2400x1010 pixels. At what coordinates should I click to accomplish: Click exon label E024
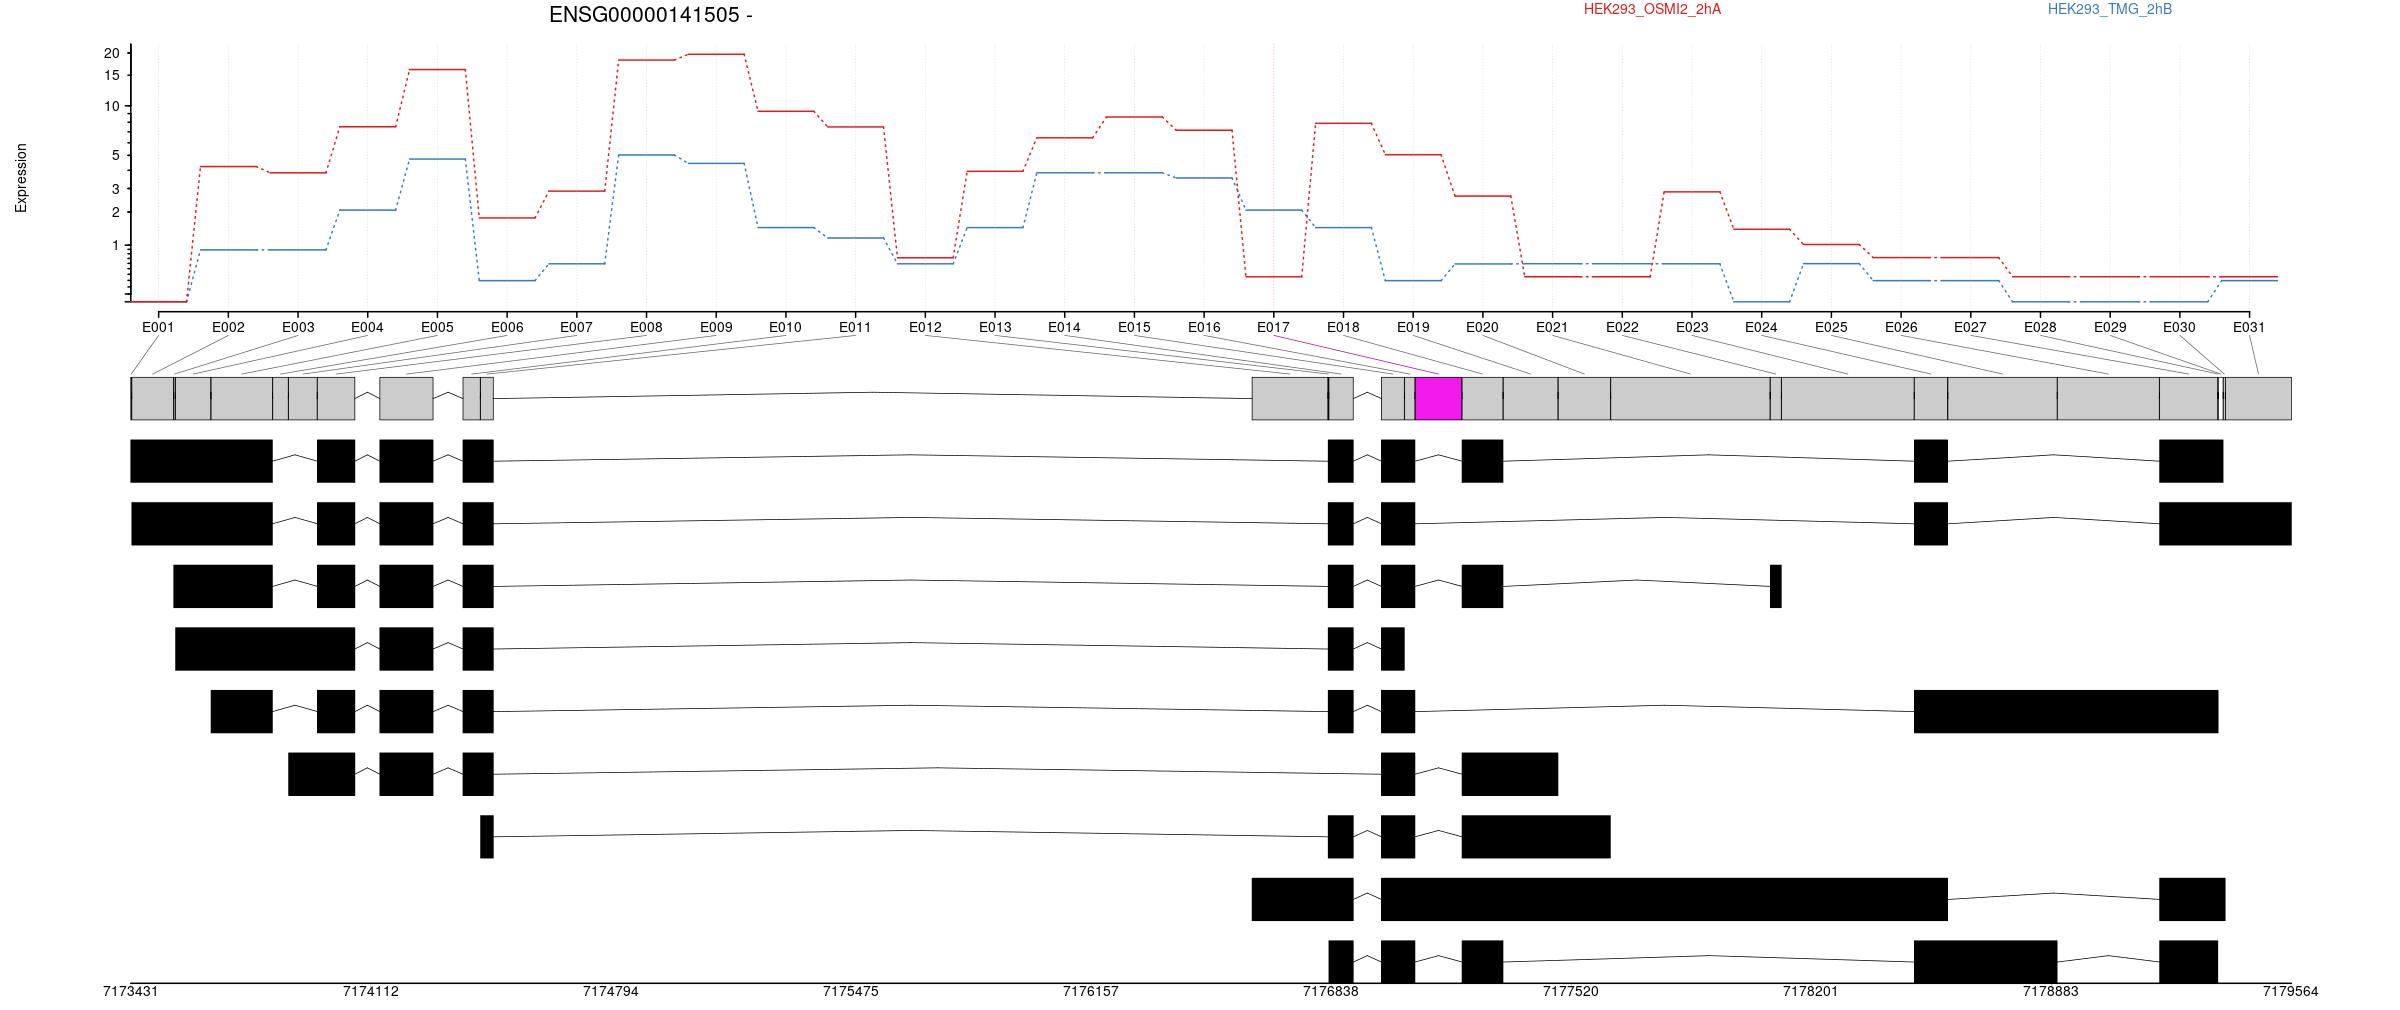[1761, 327]
